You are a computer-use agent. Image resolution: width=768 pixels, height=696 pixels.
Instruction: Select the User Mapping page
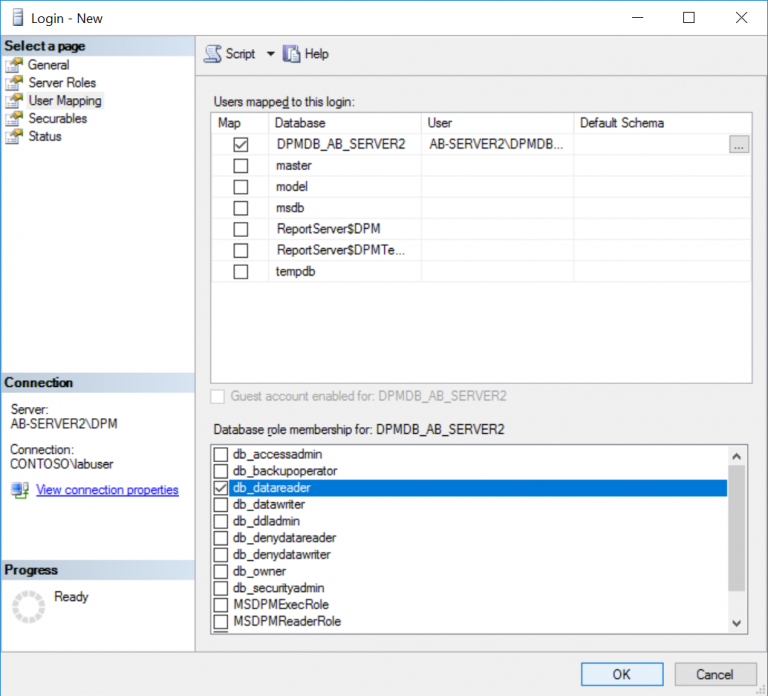pos(65,100)
